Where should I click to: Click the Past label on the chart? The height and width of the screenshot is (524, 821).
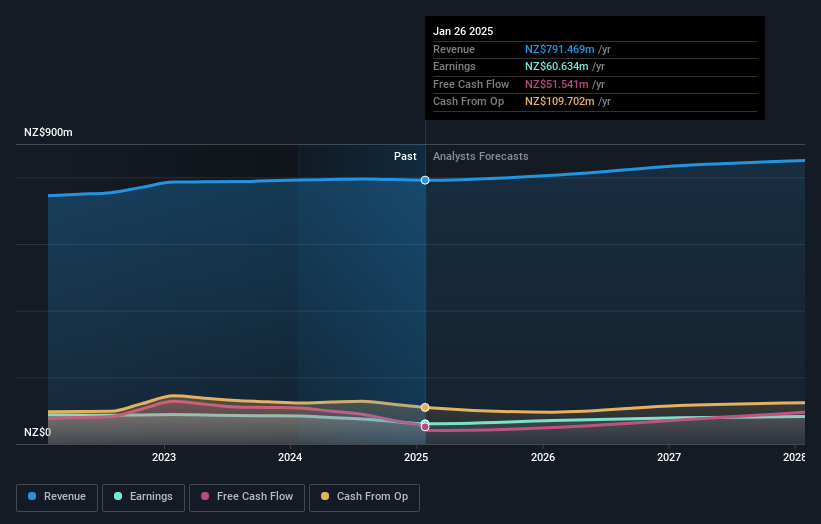[x=405, y=156]
